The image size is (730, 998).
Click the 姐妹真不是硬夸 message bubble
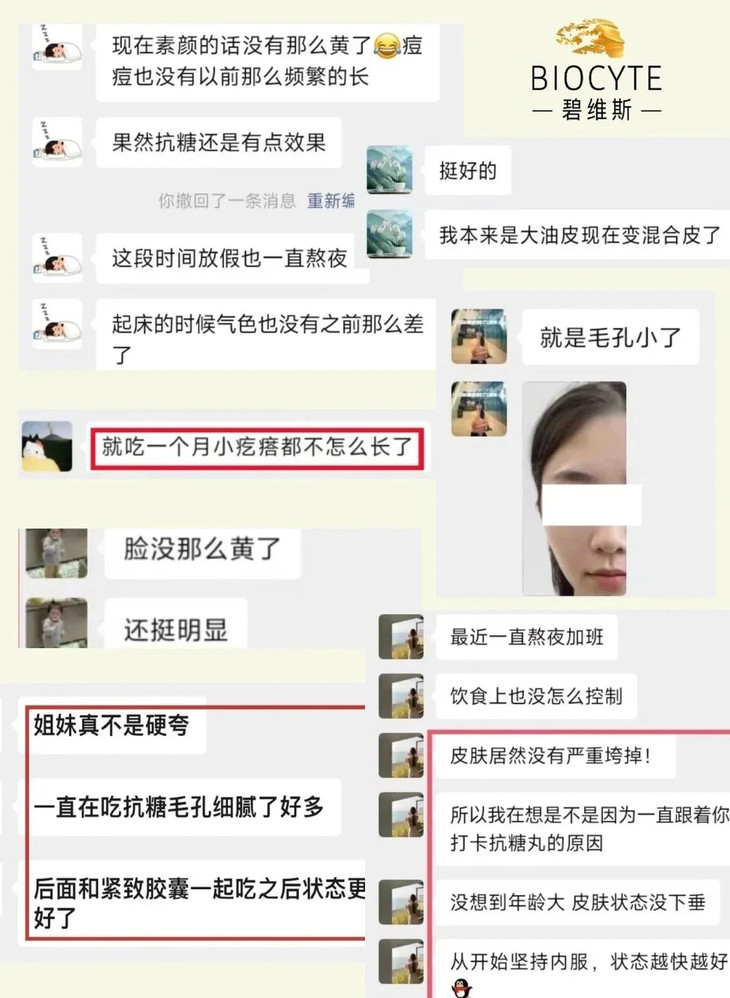pyautogui.click(x=115, y=726)
